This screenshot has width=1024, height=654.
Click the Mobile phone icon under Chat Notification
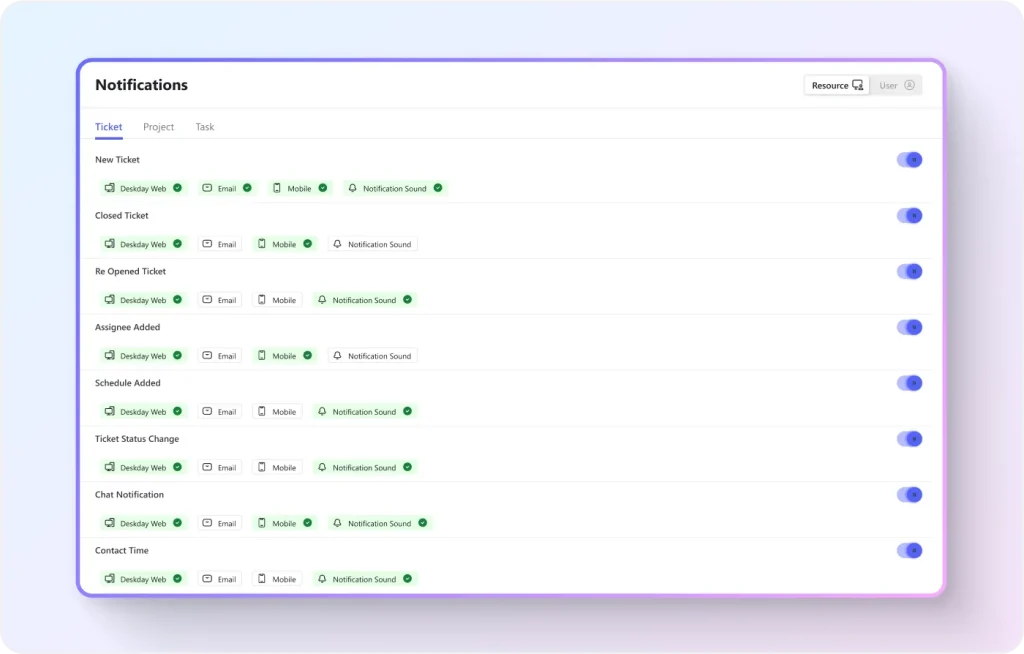tap(262, 523)
